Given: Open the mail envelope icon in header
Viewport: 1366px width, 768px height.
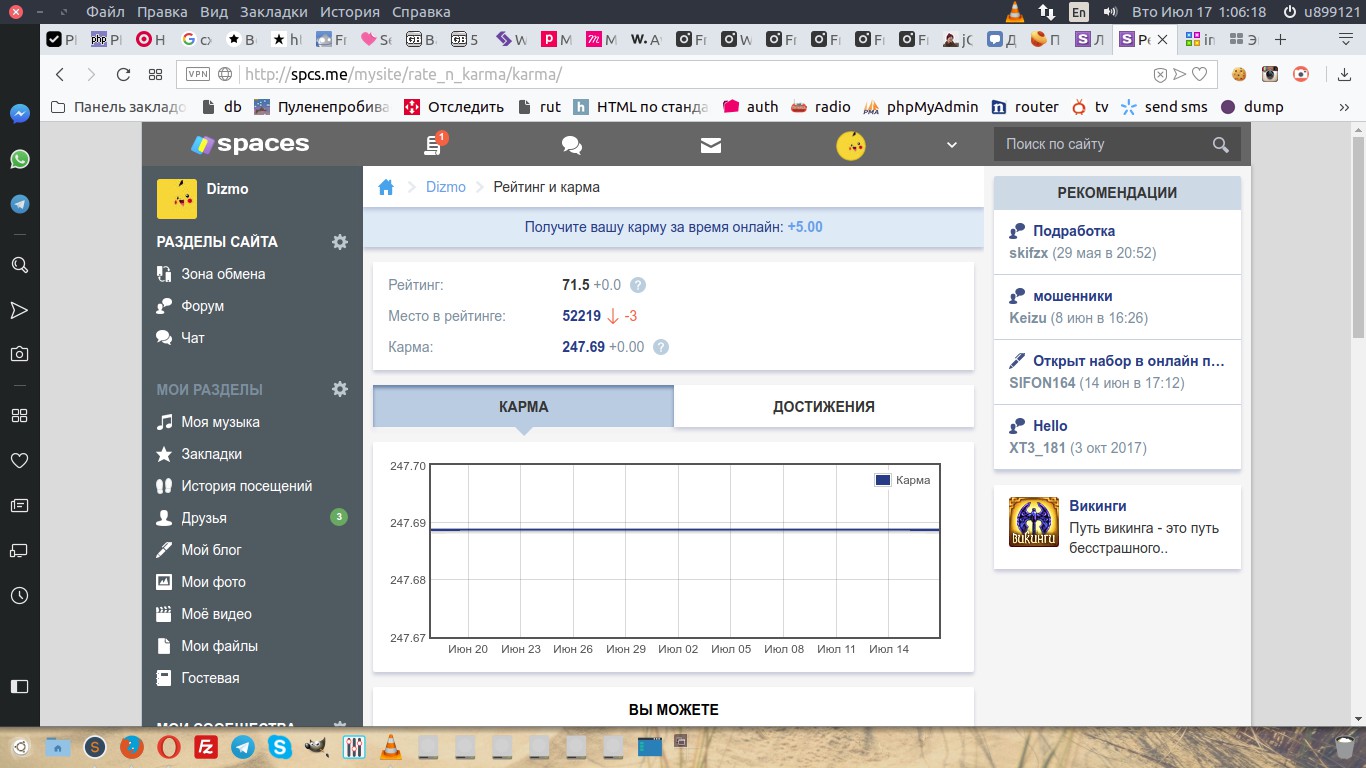Looking at the screenshot, I should tap(711, 145).
